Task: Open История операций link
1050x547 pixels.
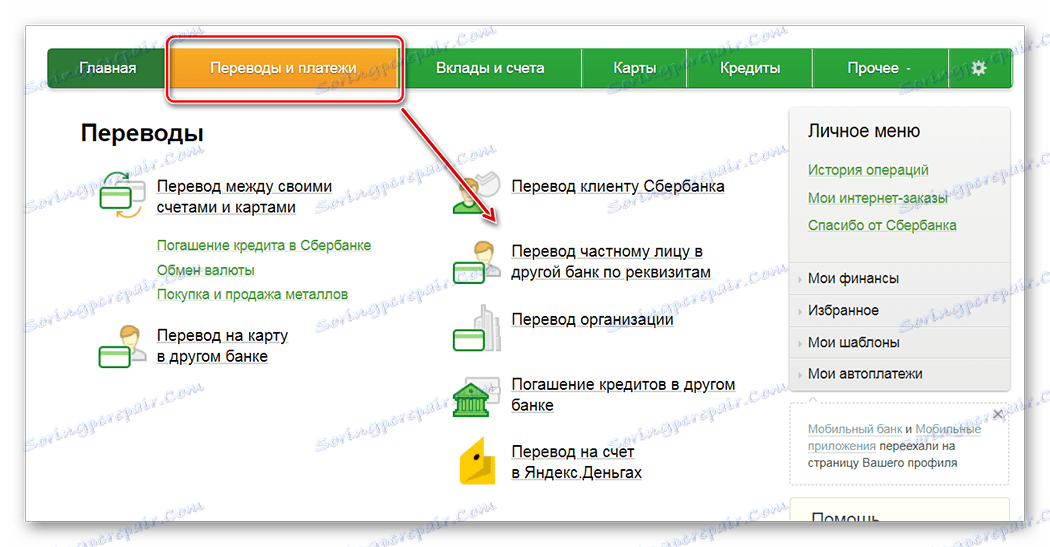Action: point(868,170)
